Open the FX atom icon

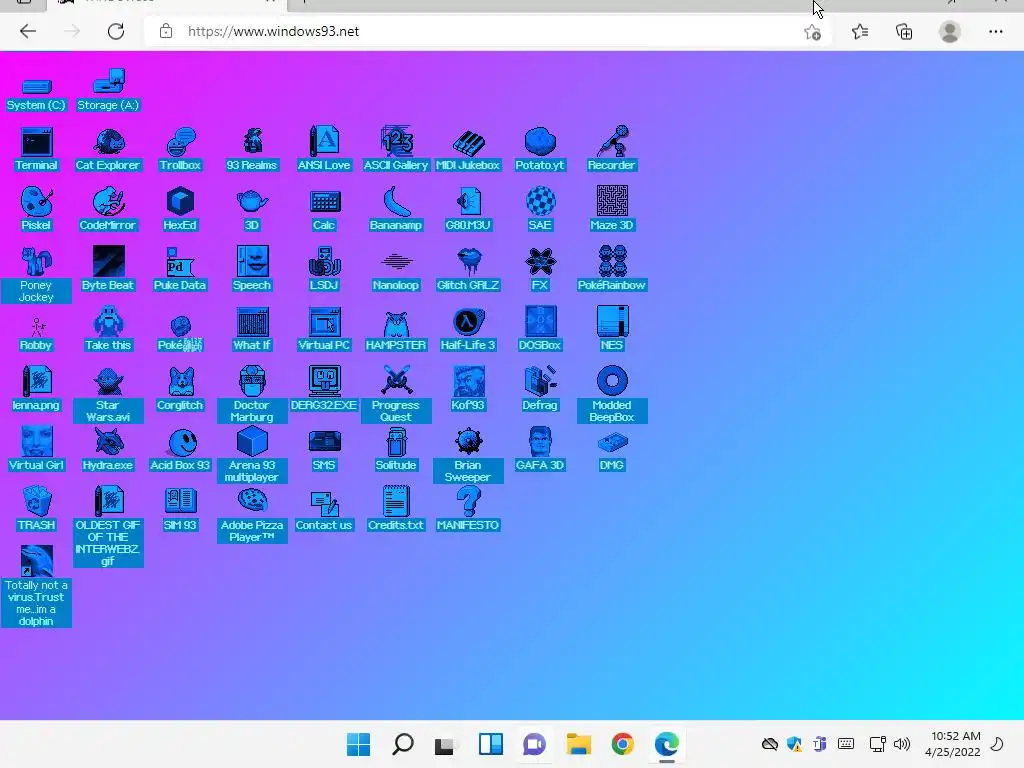(x=539, y=270)
